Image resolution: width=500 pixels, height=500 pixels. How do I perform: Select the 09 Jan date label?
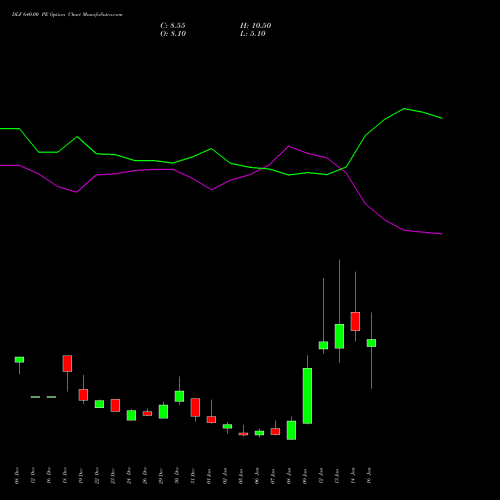[x=305, y=476]
